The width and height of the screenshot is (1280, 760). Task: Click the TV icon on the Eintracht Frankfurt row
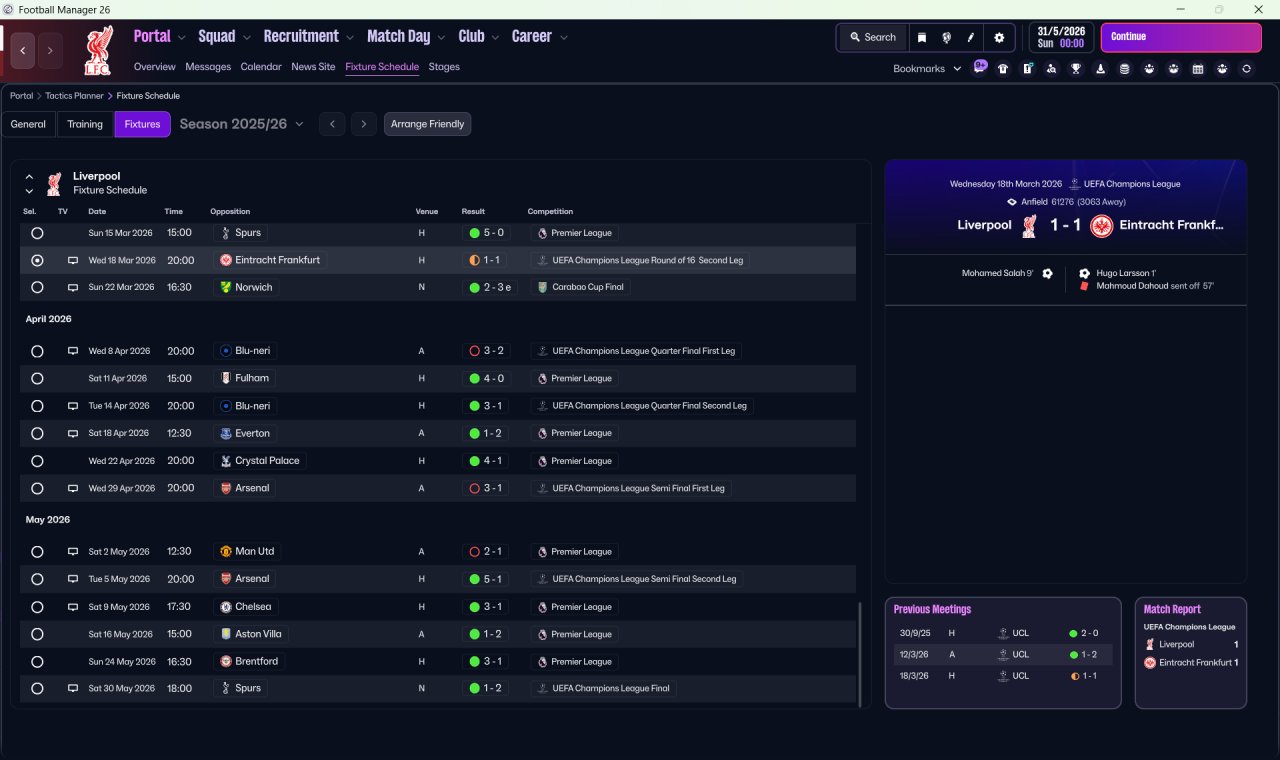coord(73,260)
